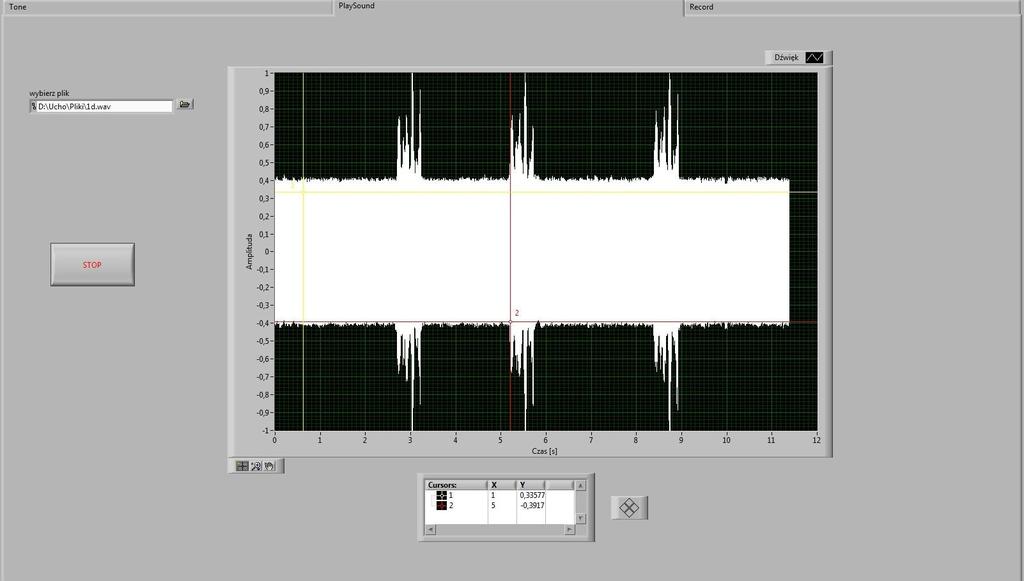The width and height of the screenshot is (1024, 581).
Task: Click the "Cursors:" column header
Action: 456,485
